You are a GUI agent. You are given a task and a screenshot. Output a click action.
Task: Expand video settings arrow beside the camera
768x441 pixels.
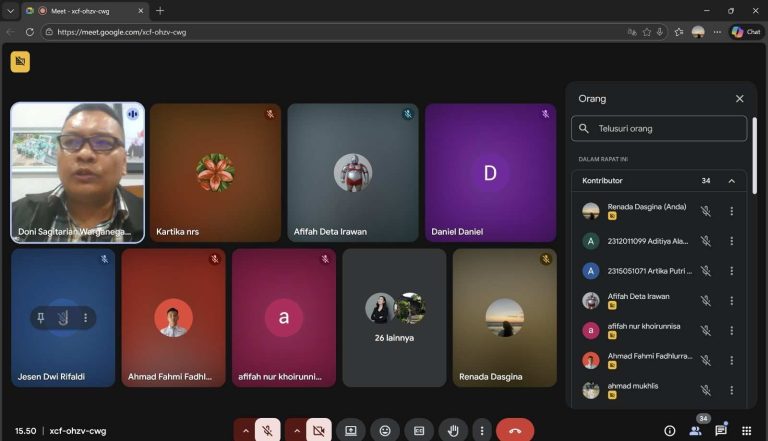(296, 430)
